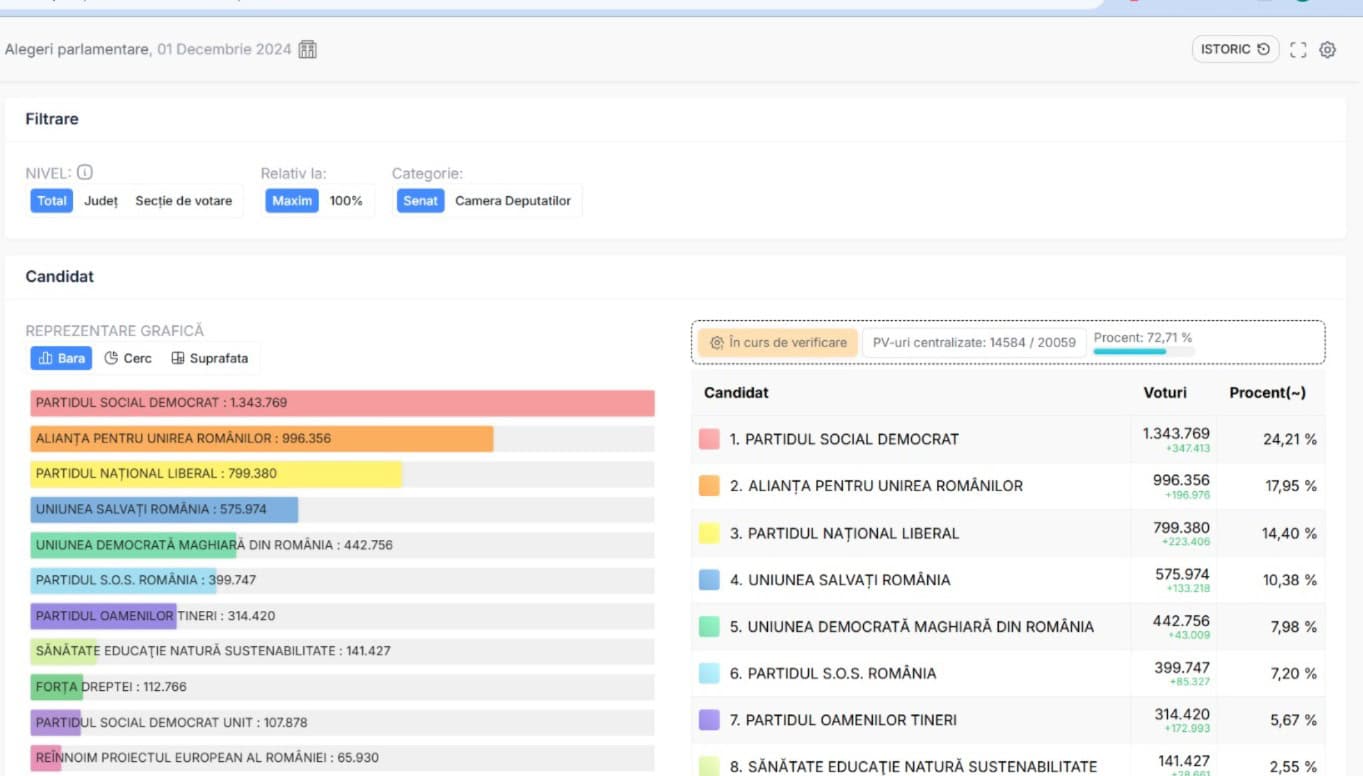This screenshot has height=776, width=1363.
Task: Select table row 7. PARTIDUL OAMENILOR TINERI
Action: pos(1008,720)
